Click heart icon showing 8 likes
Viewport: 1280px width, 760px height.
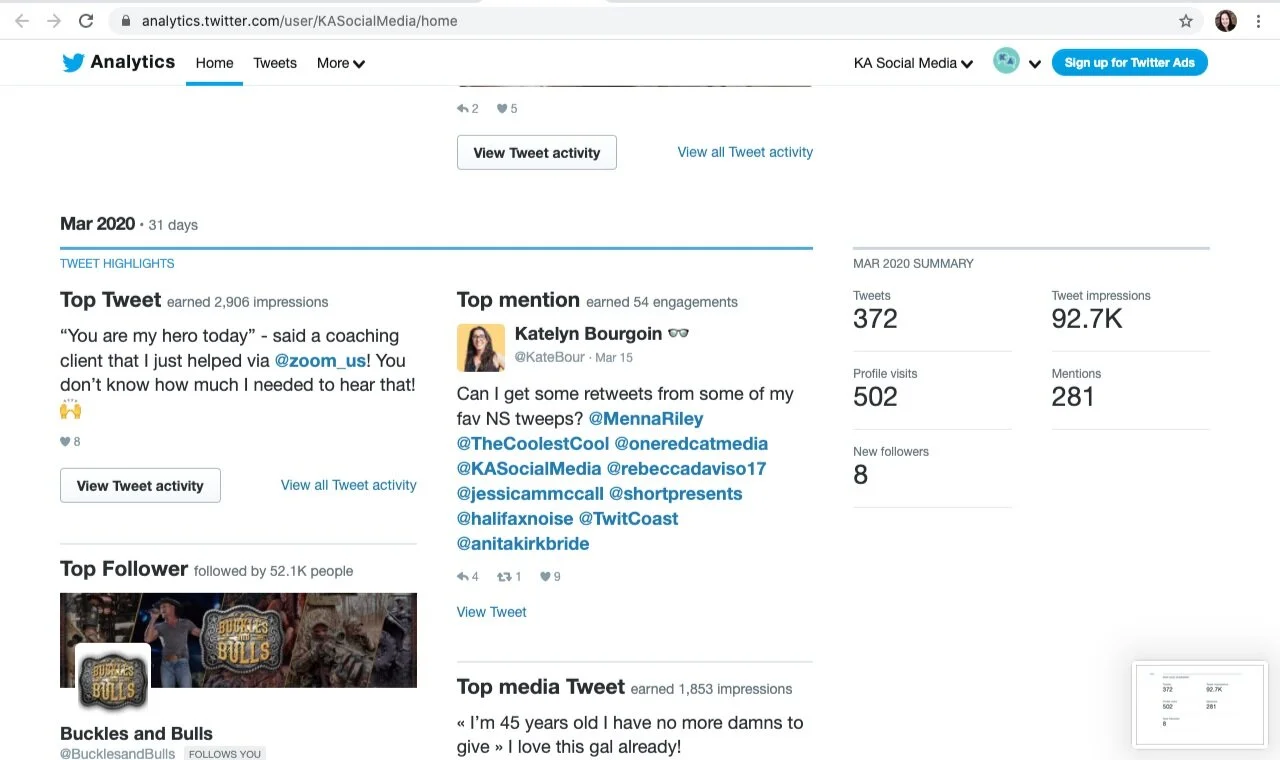point(65,441)
